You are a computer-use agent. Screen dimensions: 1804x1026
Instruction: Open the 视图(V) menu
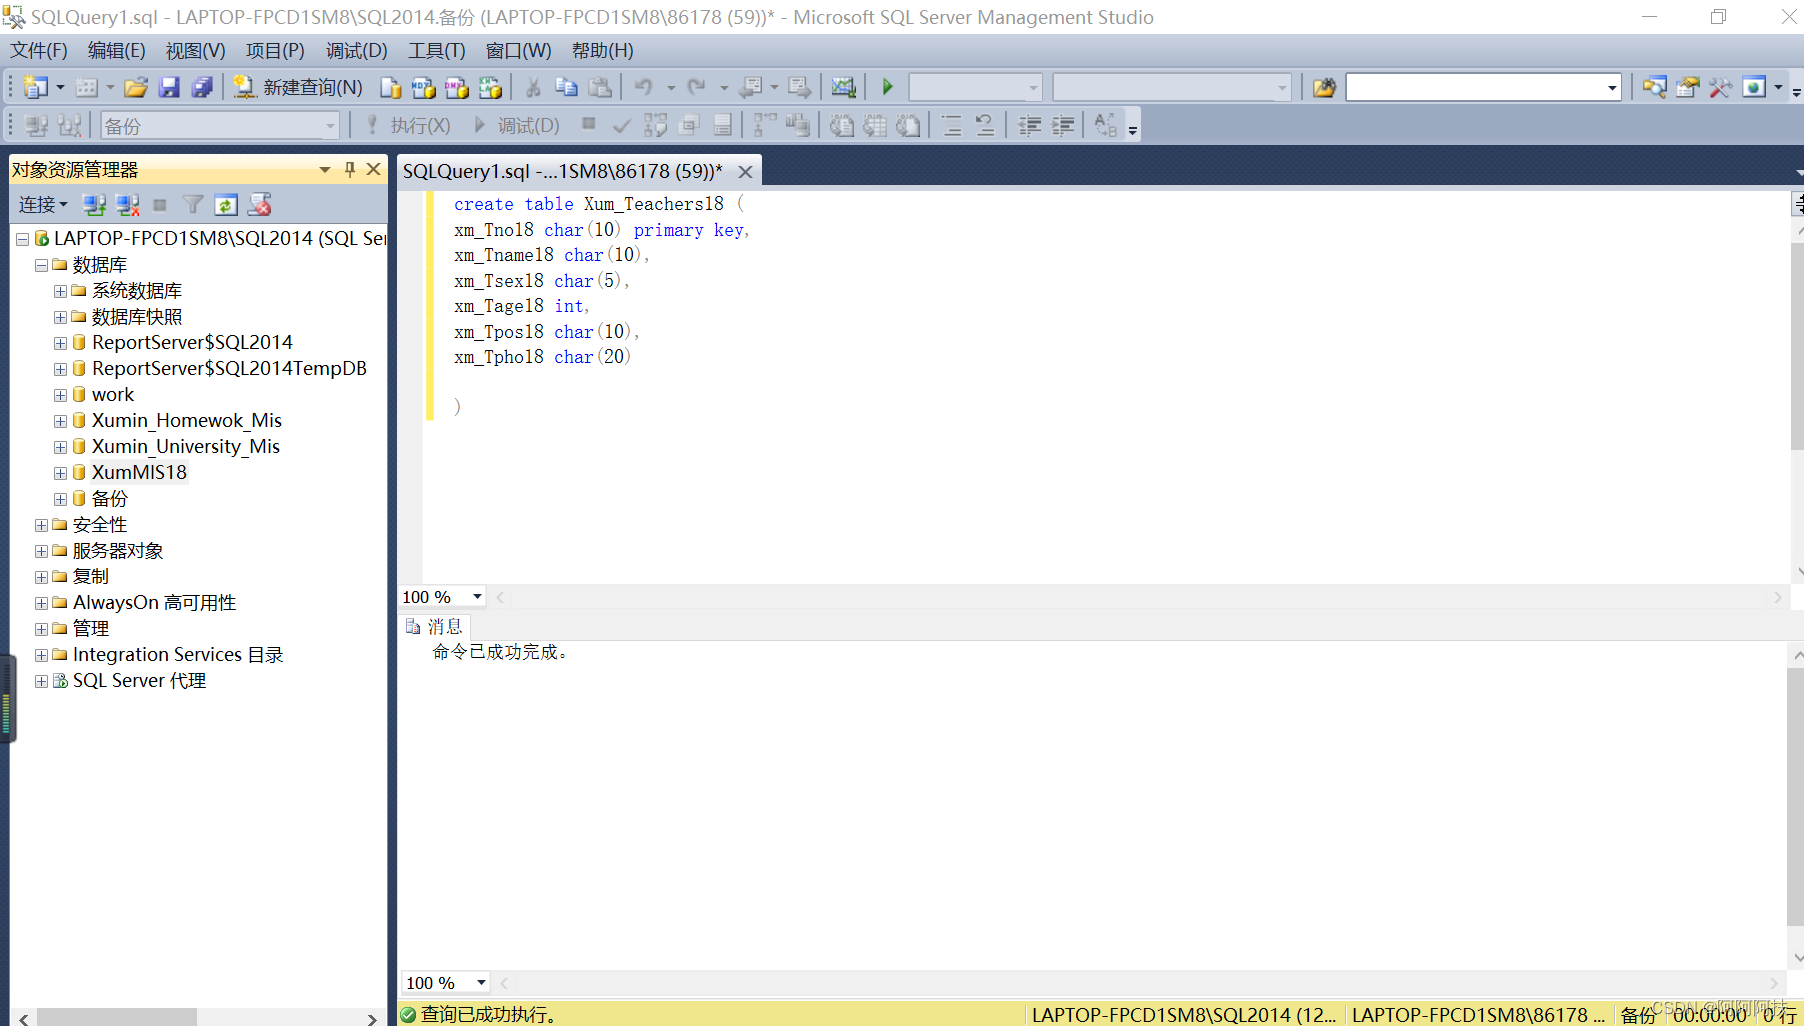(x=196, y=51)
